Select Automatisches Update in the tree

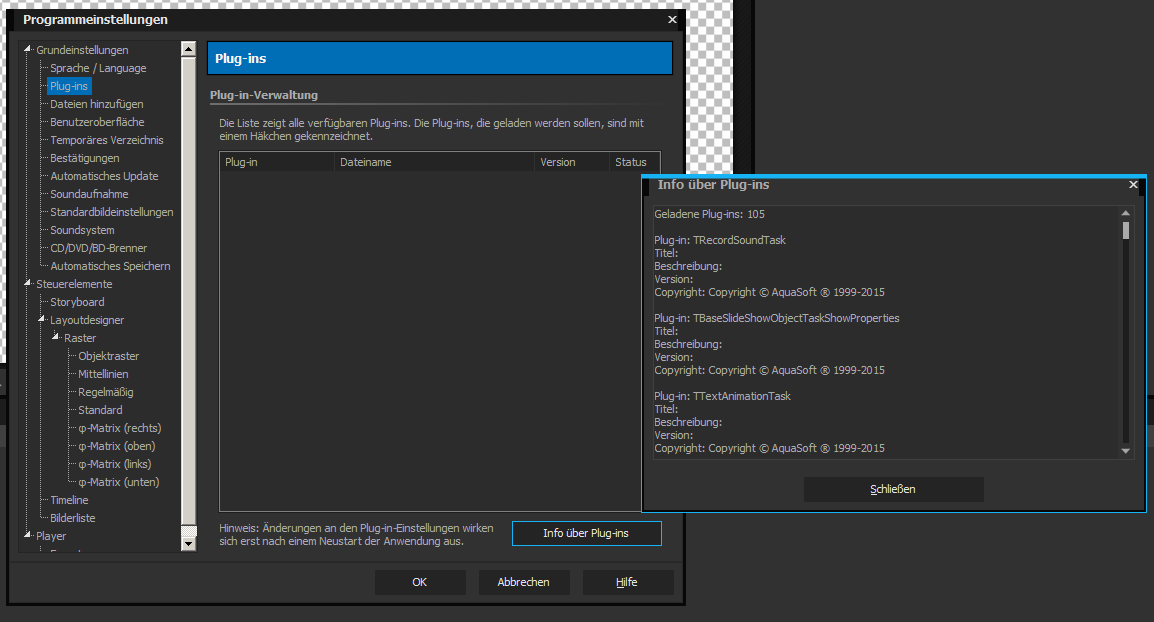click(x=104, y=176)
